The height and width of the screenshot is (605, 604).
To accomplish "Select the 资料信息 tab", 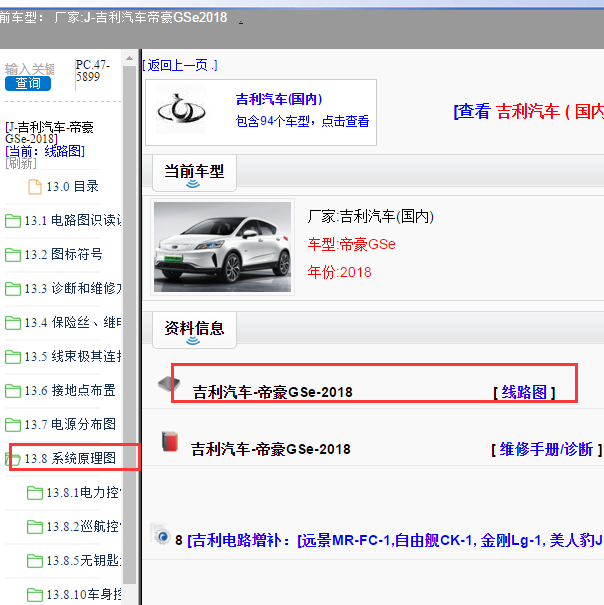I will point(194,330).
